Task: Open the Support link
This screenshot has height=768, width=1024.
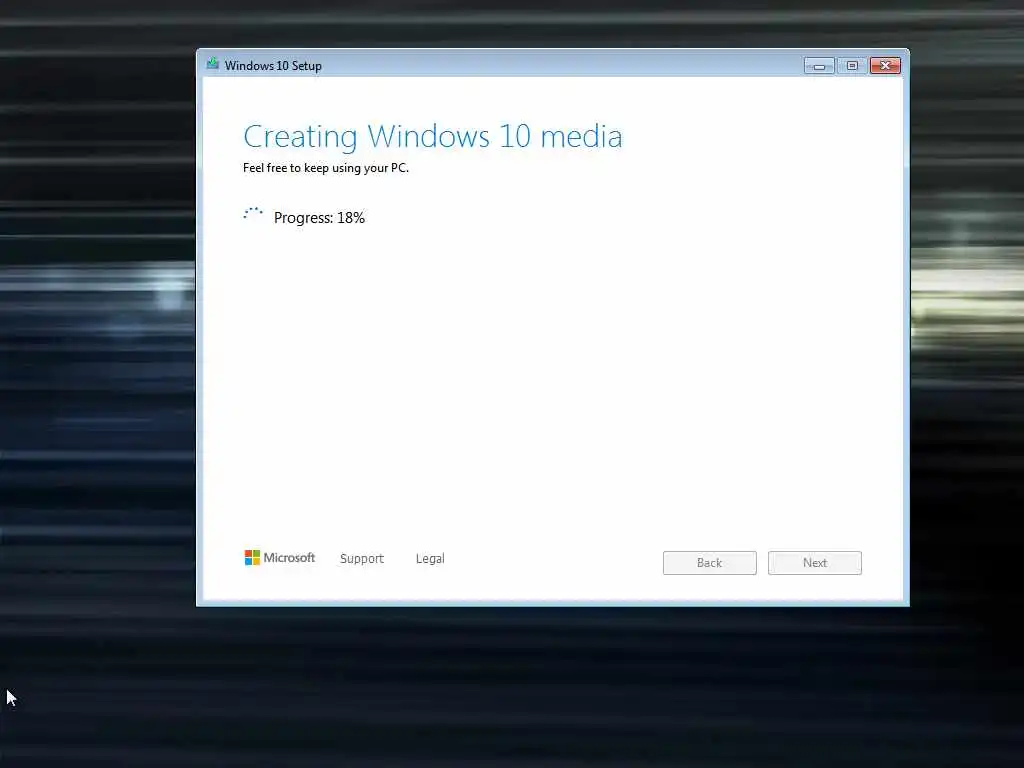Action: pos(362,559)
